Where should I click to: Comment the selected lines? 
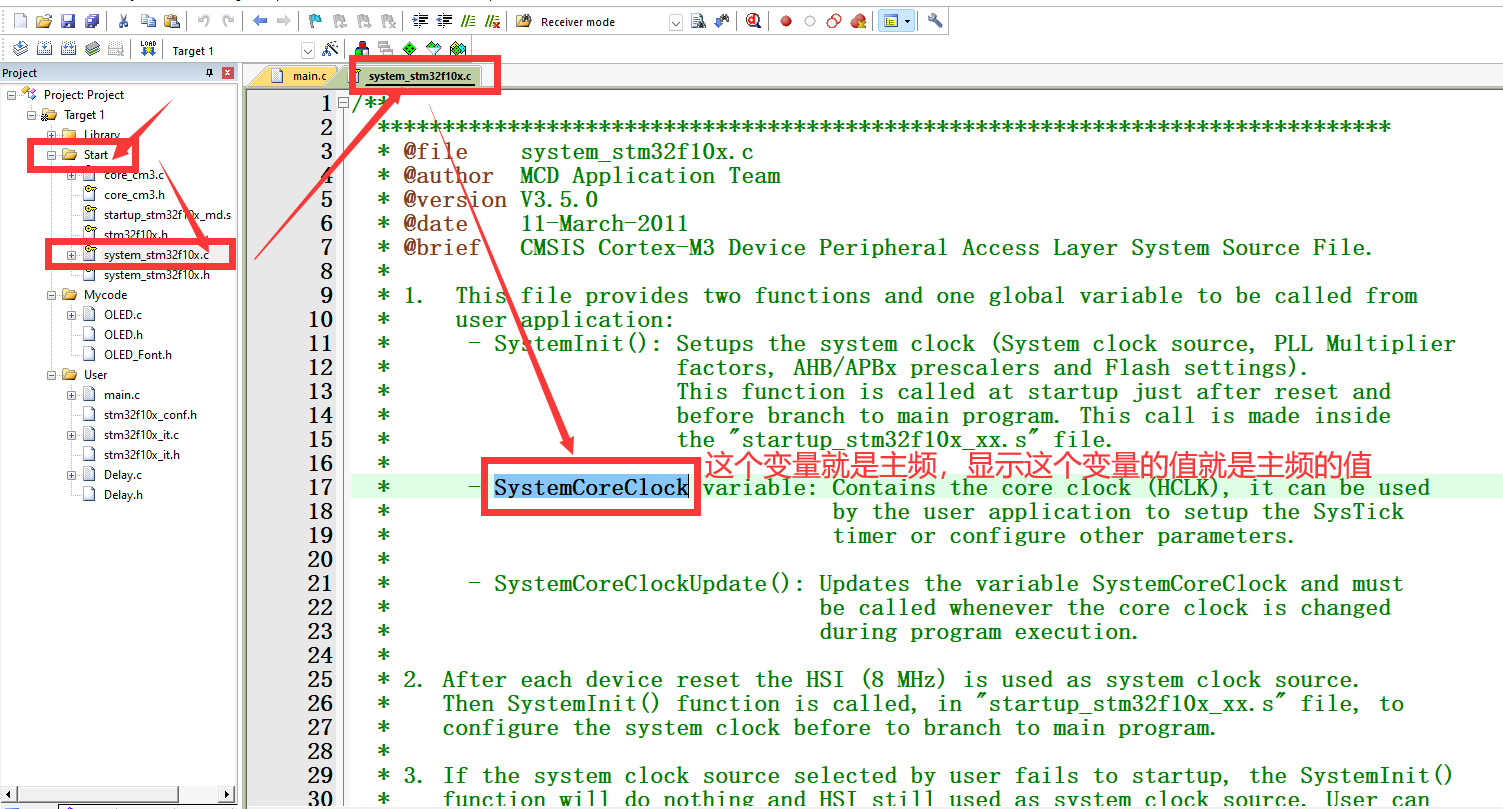pos(468,21)
